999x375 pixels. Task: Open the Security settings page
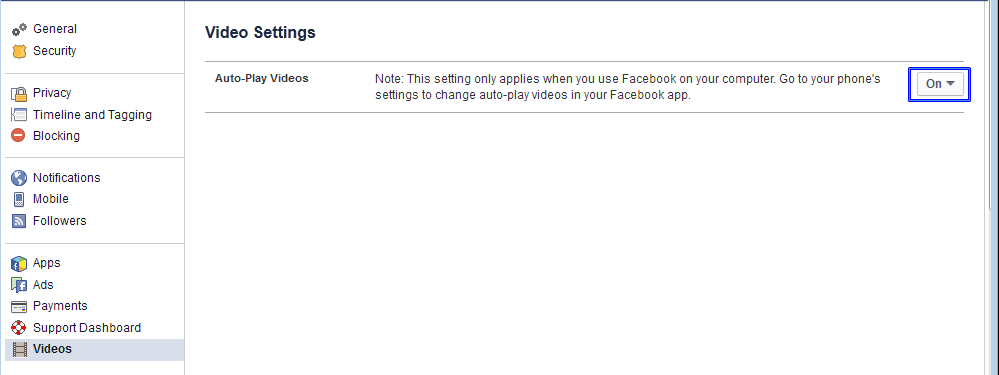[x=54, y=50]
